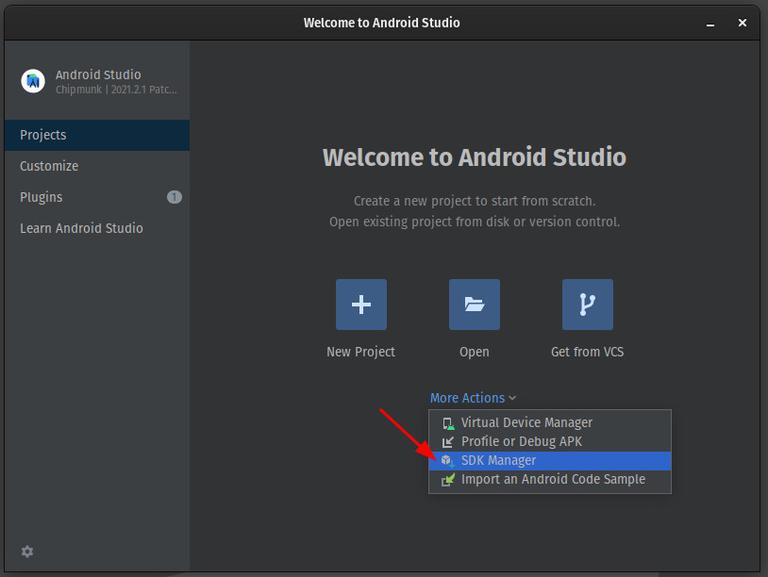Click the Chipmunk 2021.2.1 version text

point(116,90)
